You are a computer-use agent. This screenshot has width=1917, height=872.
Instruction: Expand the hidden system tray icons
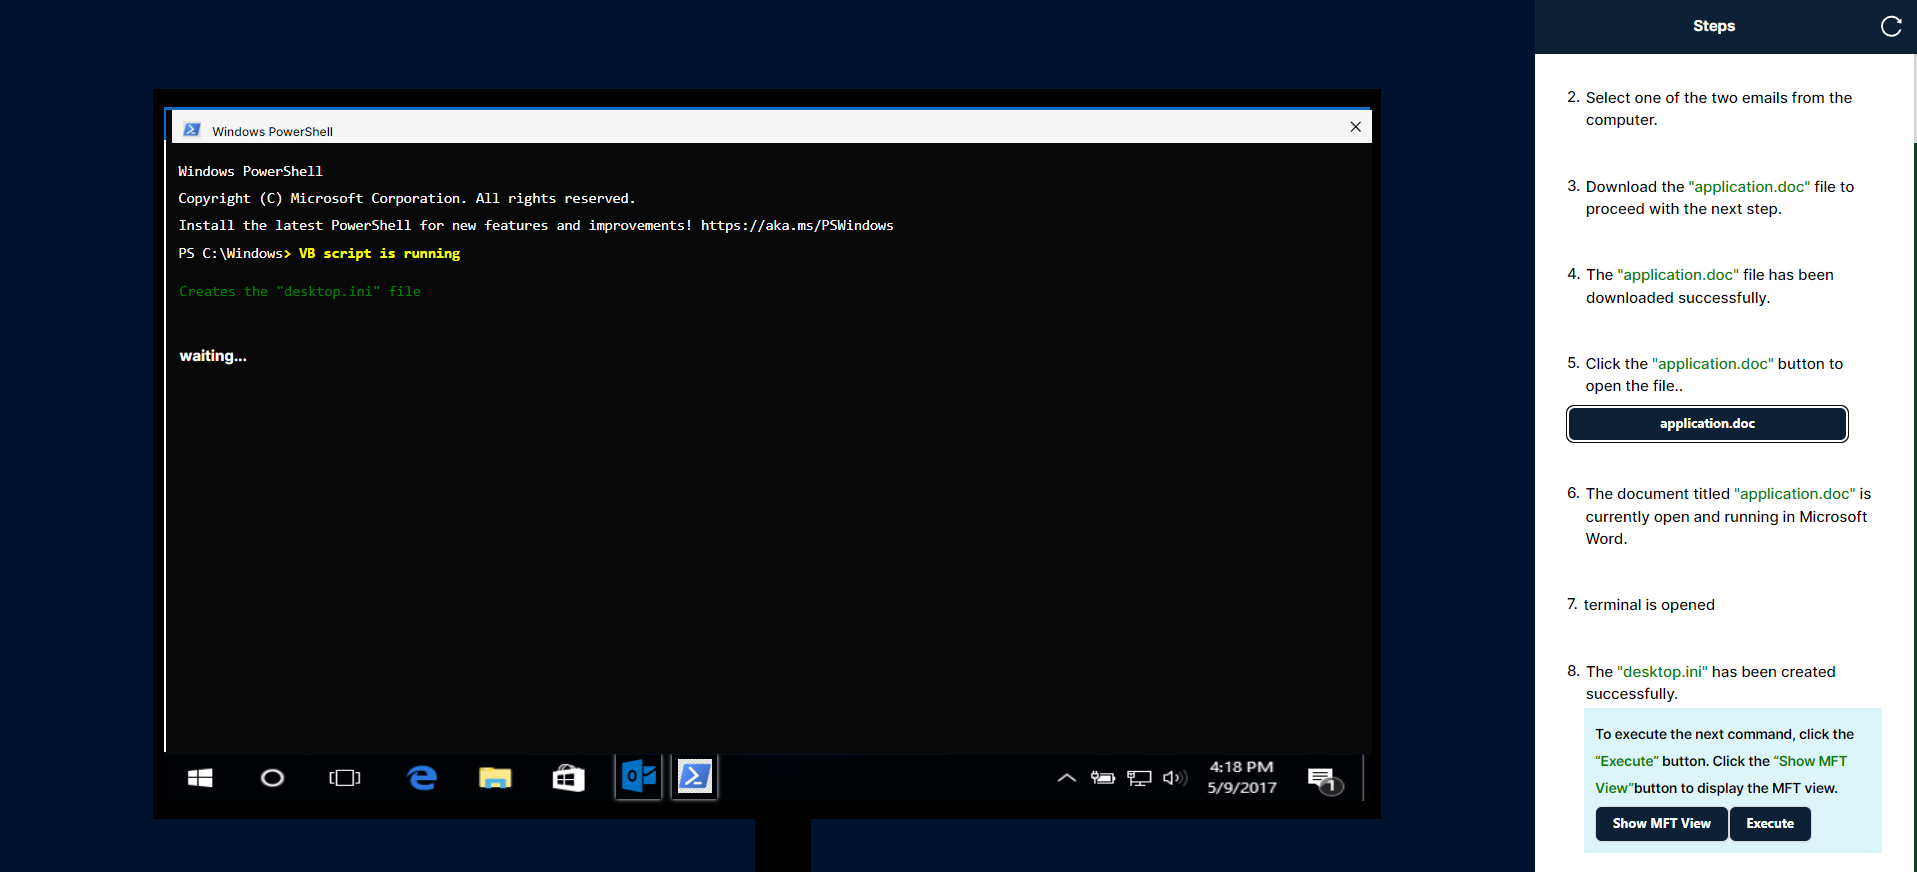[1066, 778]
